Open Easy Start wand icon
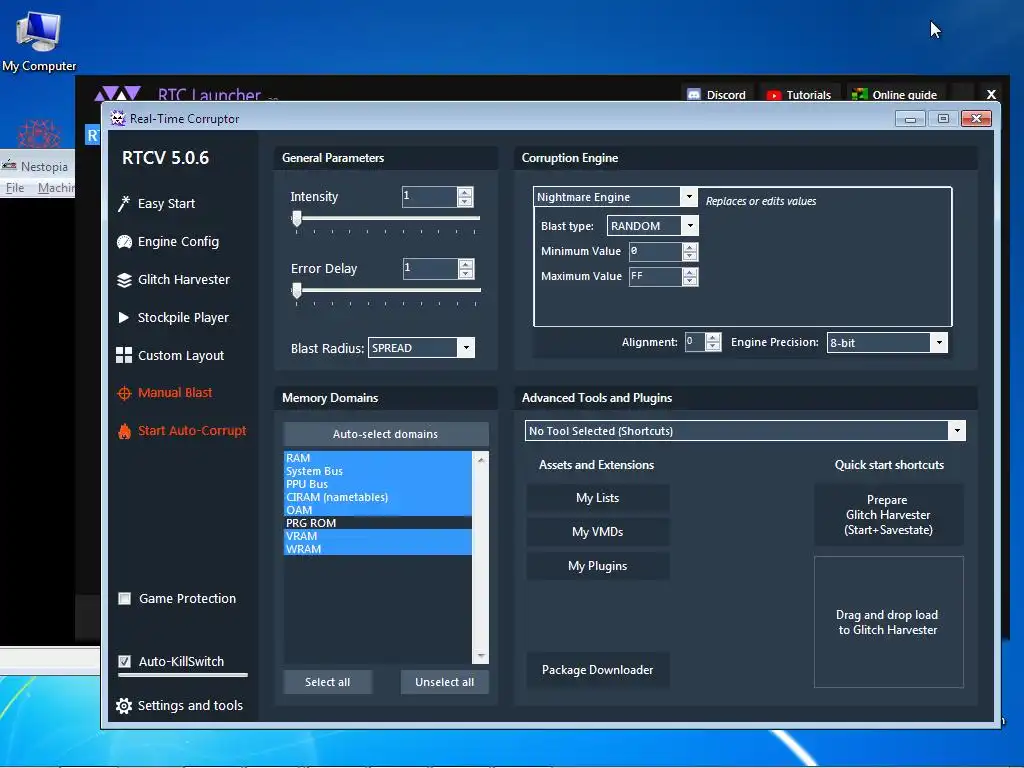1024x768 pixels. (123, 204)
